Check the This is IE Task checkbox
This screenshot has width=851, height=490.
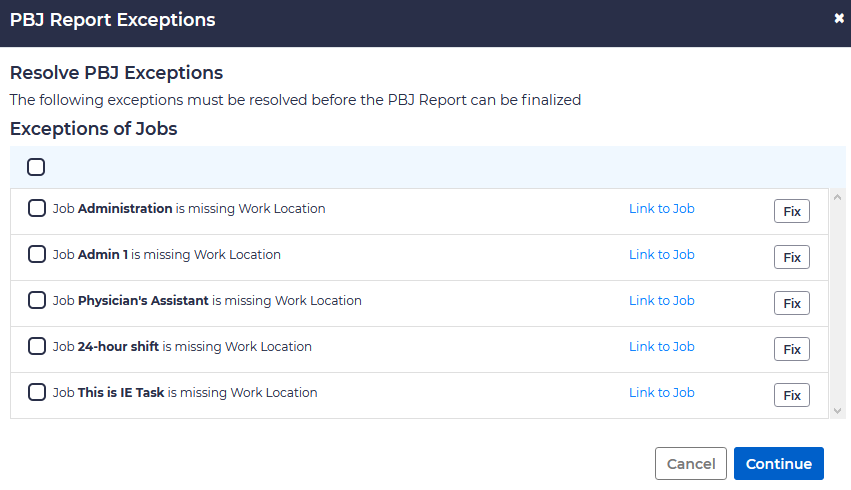point(37,393)
